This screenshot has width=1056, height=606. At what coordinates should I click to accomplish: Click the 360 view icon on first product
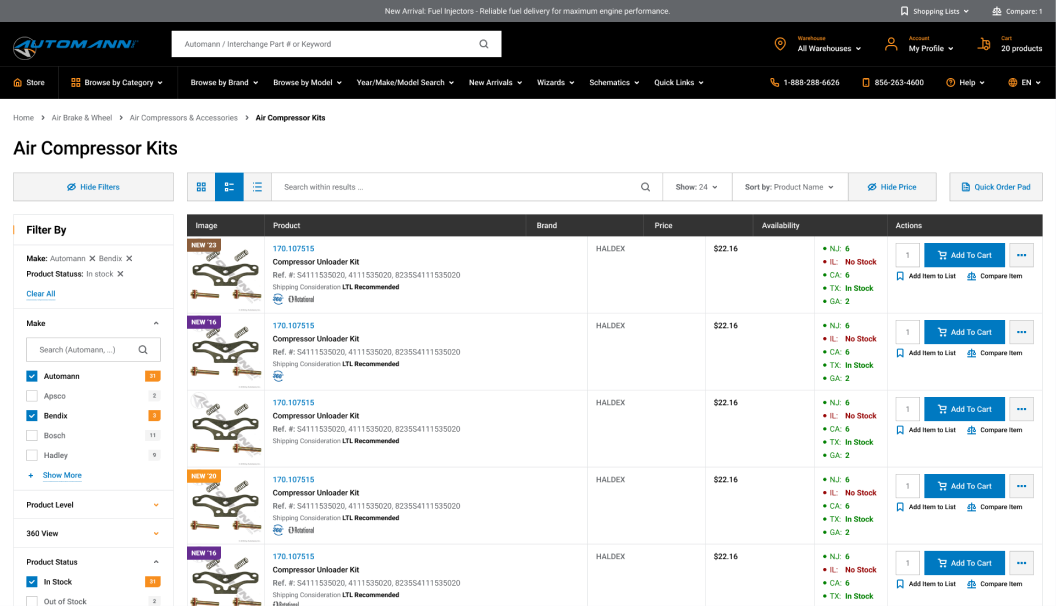point(278,299)
